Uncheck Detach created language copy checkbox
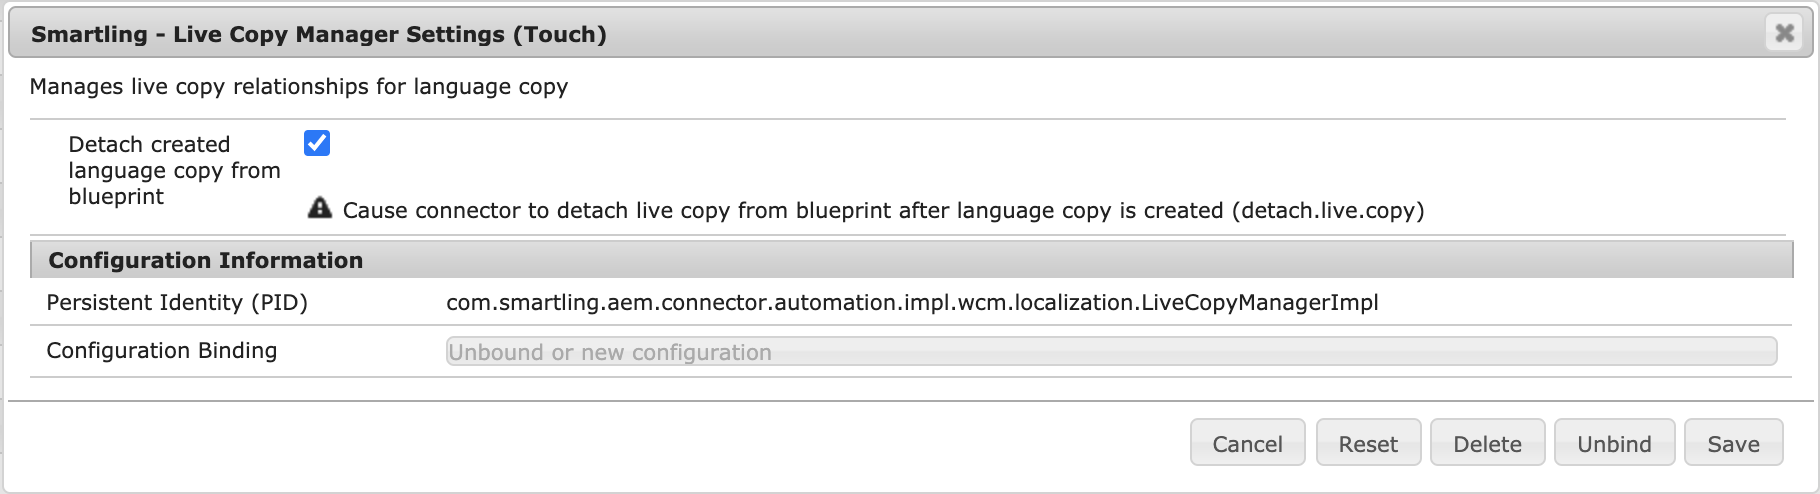 (317, 143)
